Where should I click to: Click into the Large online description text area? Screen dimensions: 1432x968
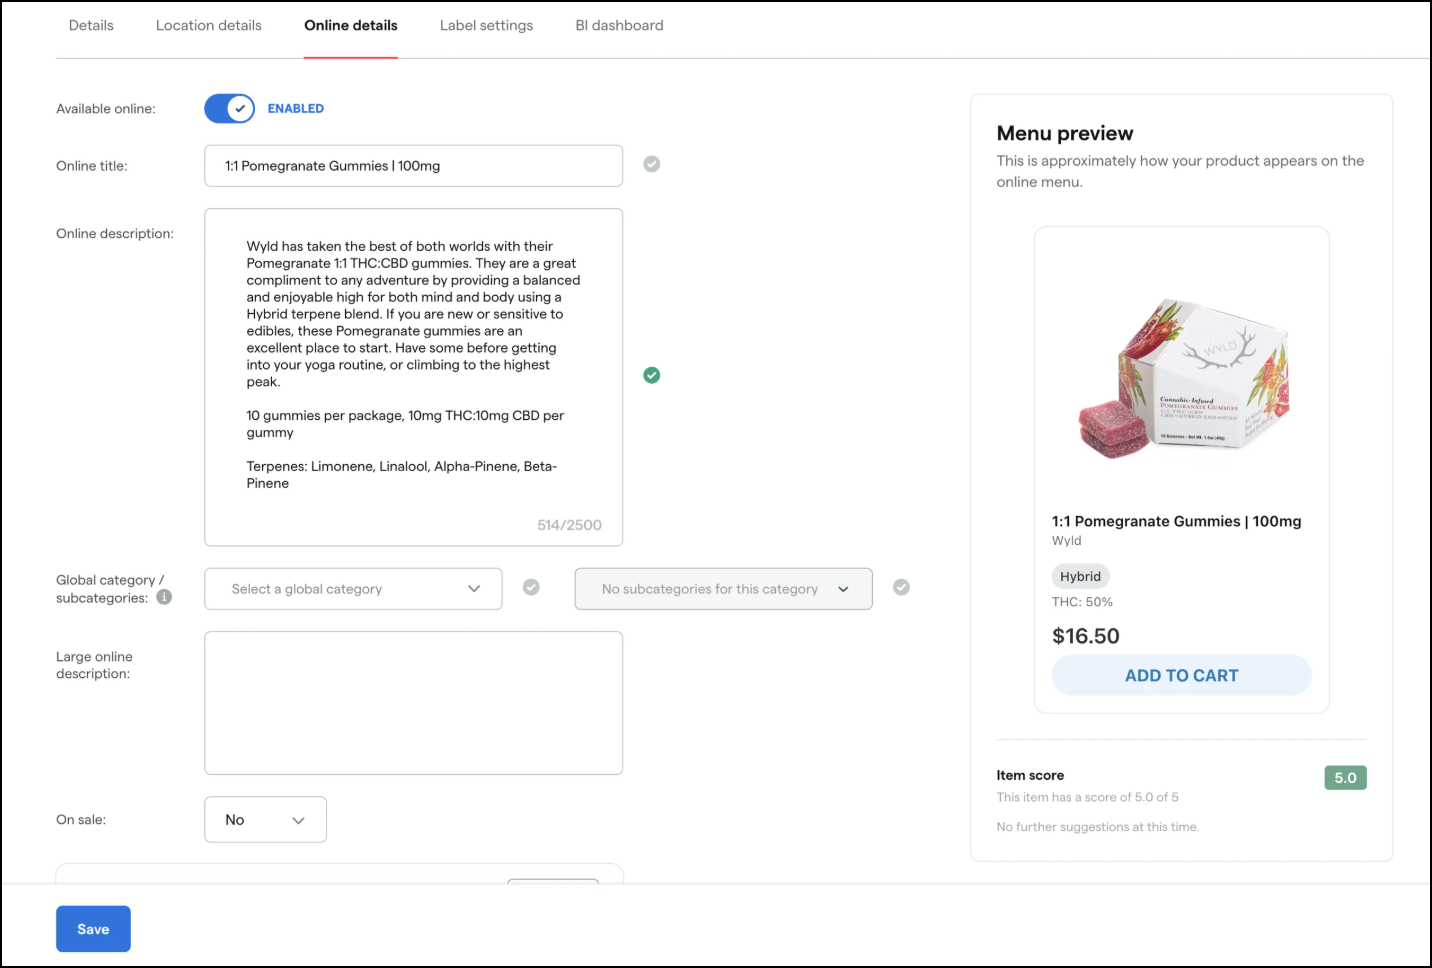(413, 703)
